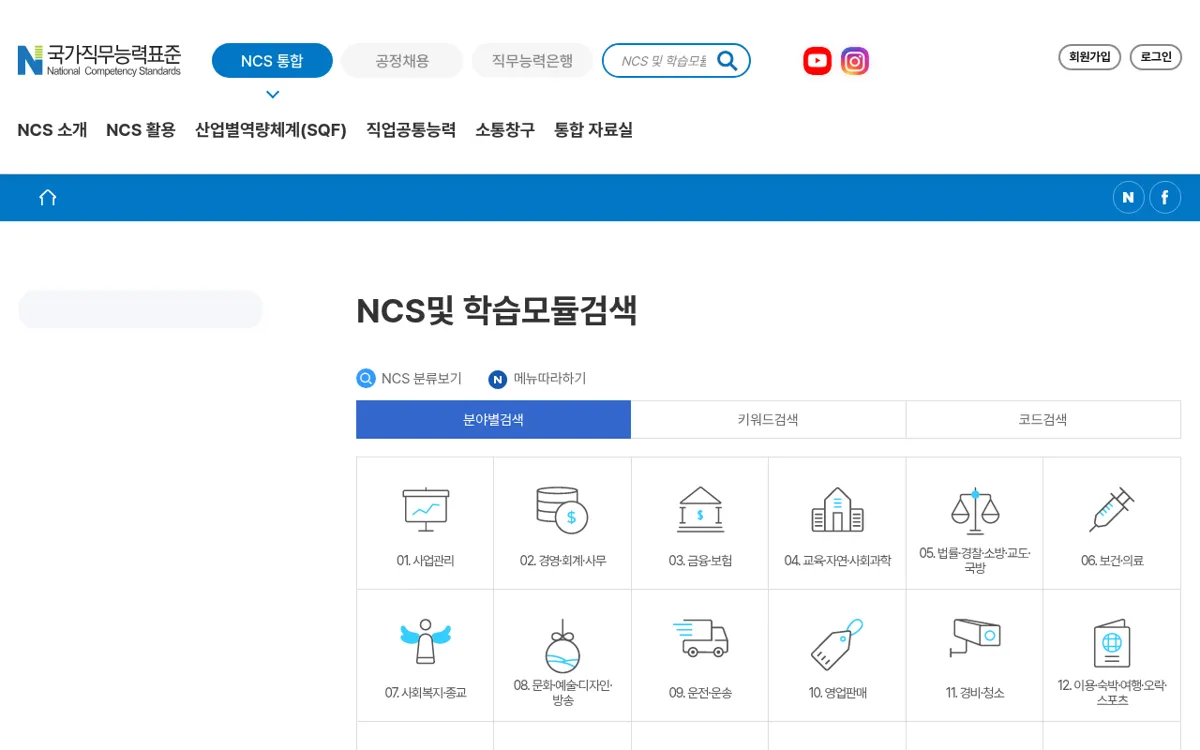The height and width of the screenshot is (750, 1200).
Task: Open the 소통창구 menu
Action: pos(505,130)
